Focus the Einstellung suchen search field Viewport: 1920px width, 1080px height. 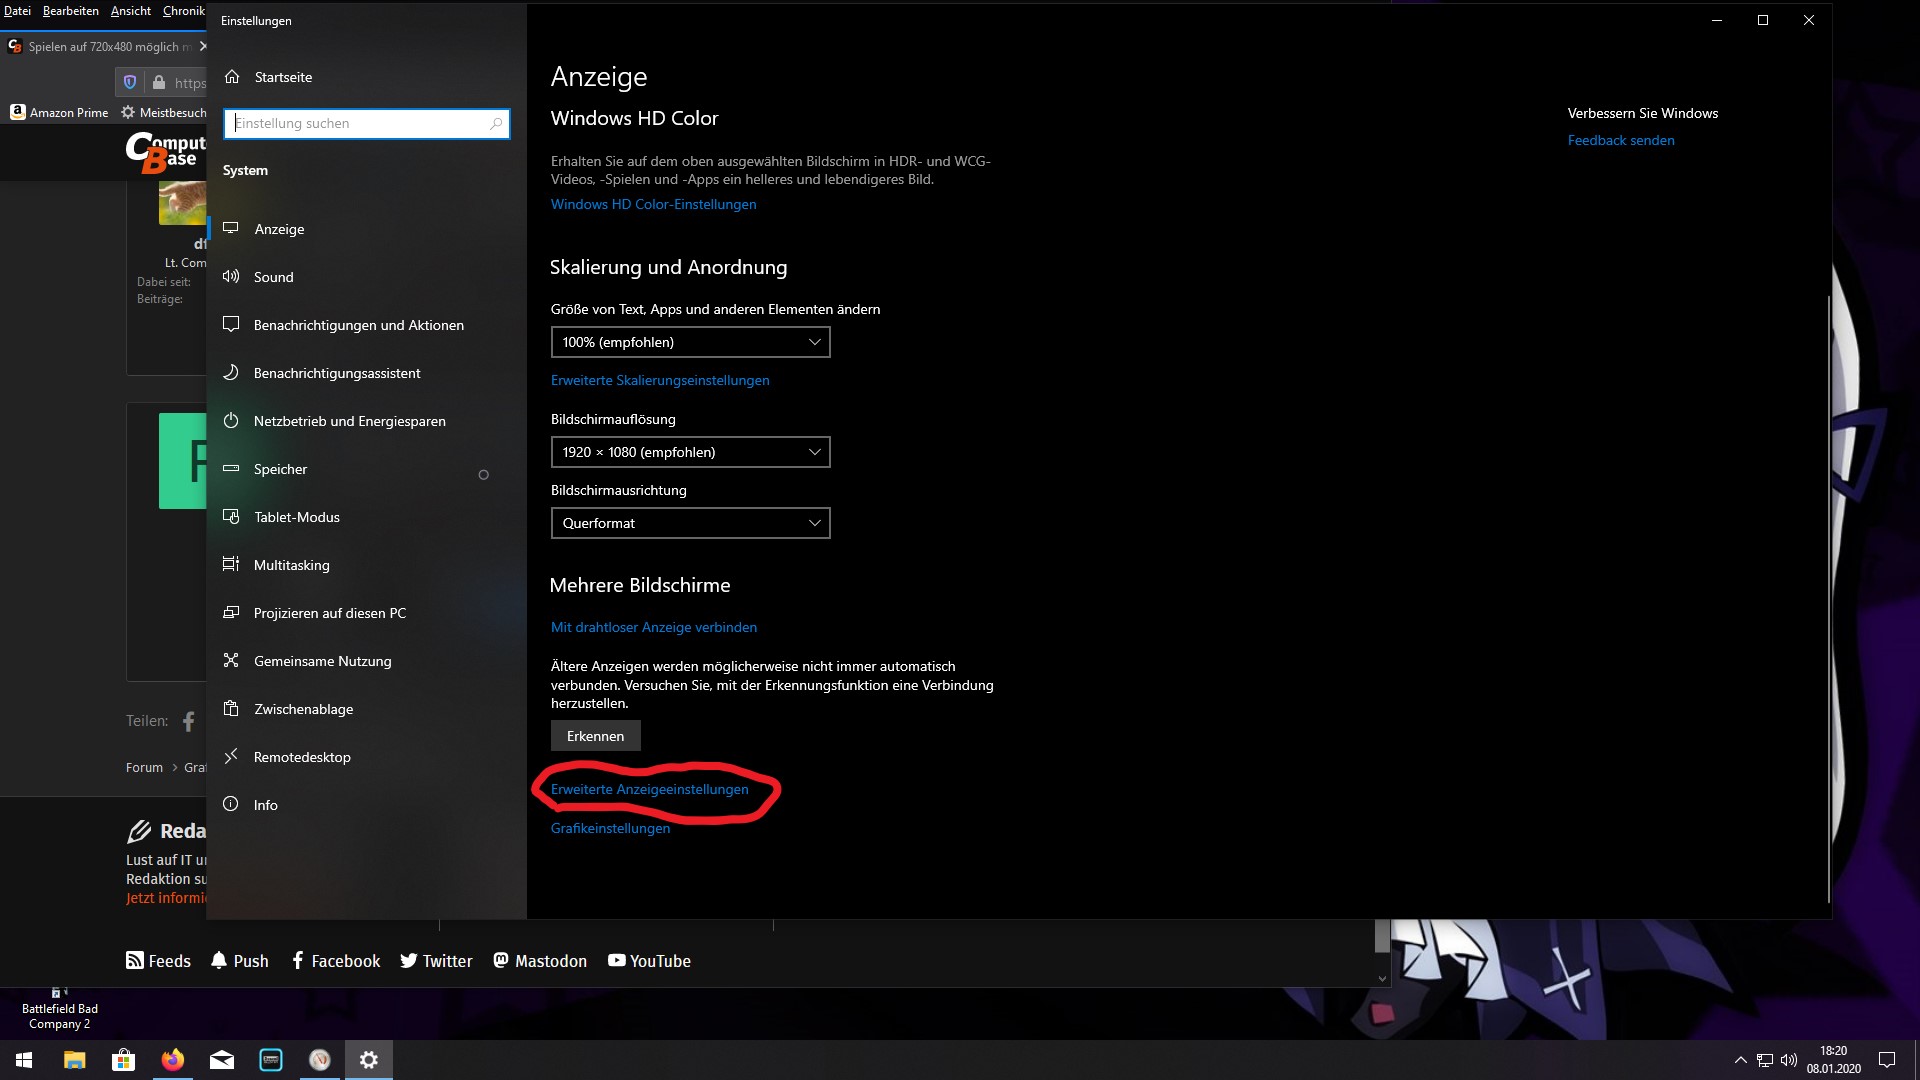[x=355, y=124]
